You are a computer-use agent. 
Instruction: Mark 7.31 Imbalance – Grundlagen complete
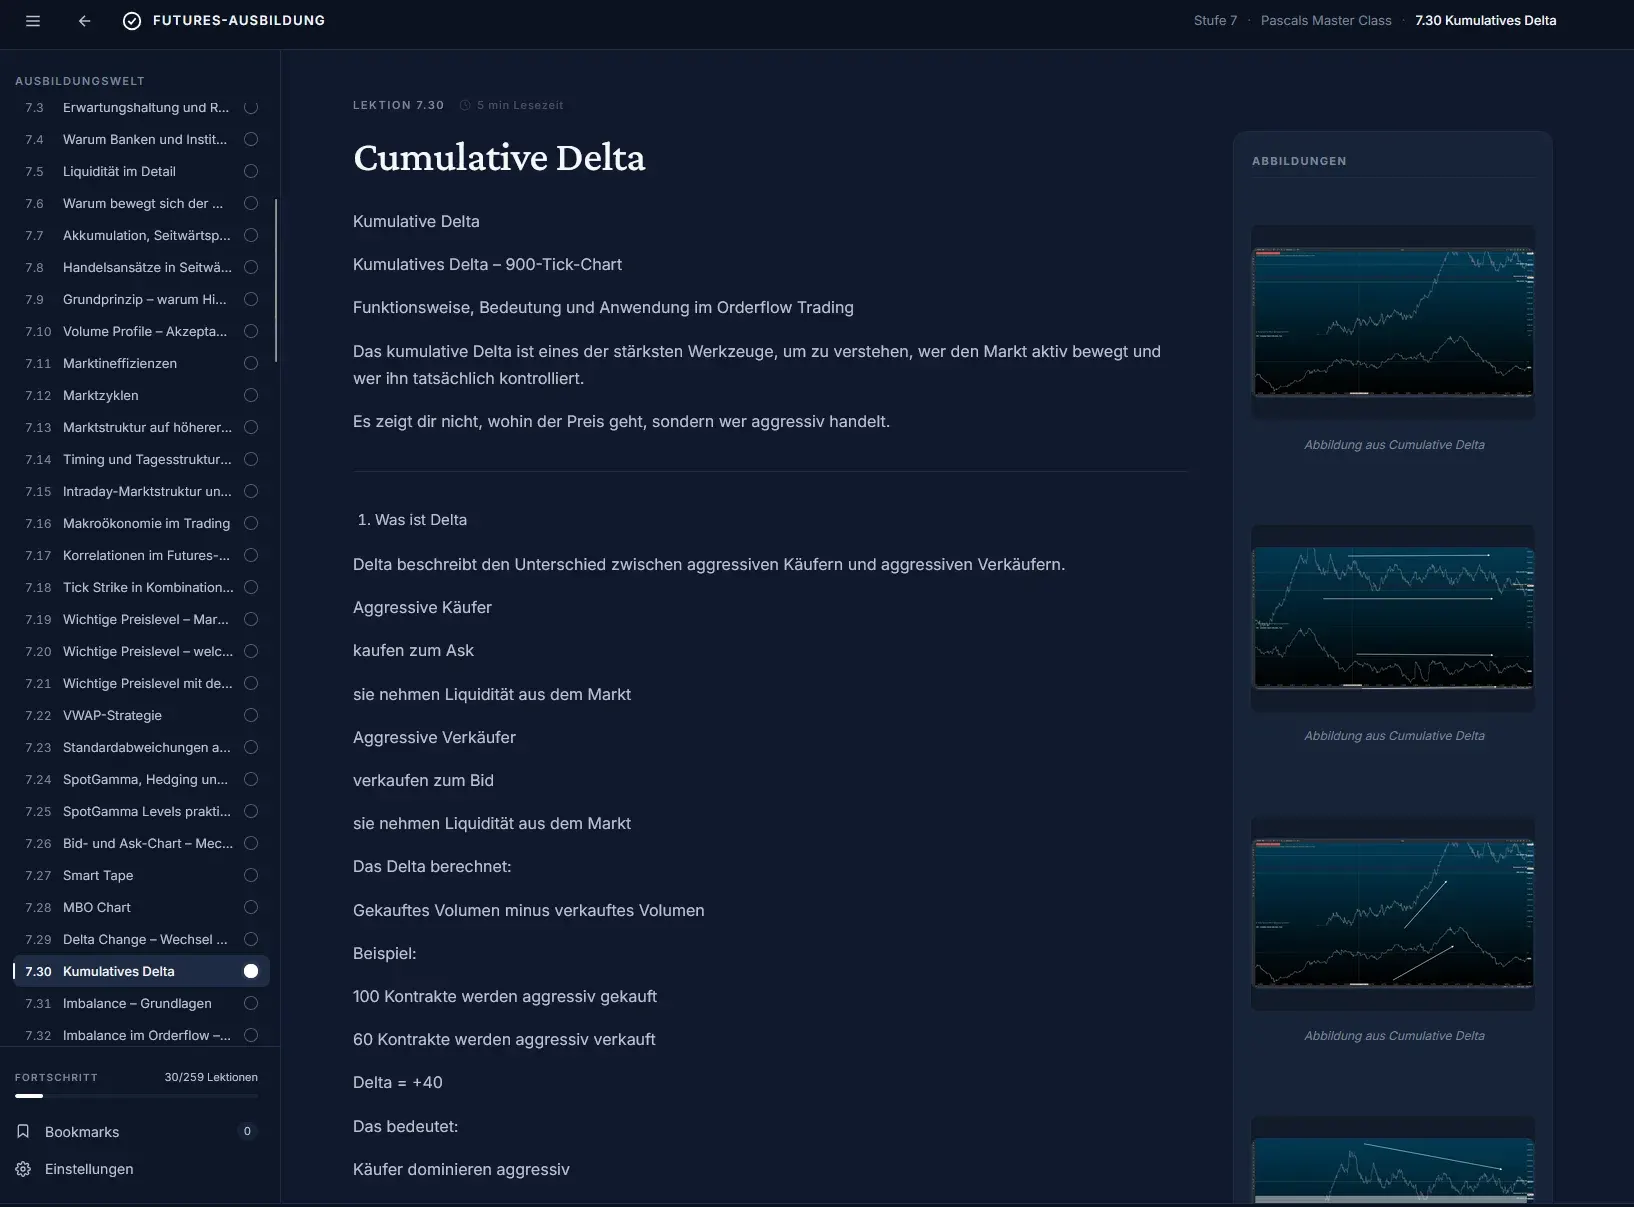(x=251, y=1003)
